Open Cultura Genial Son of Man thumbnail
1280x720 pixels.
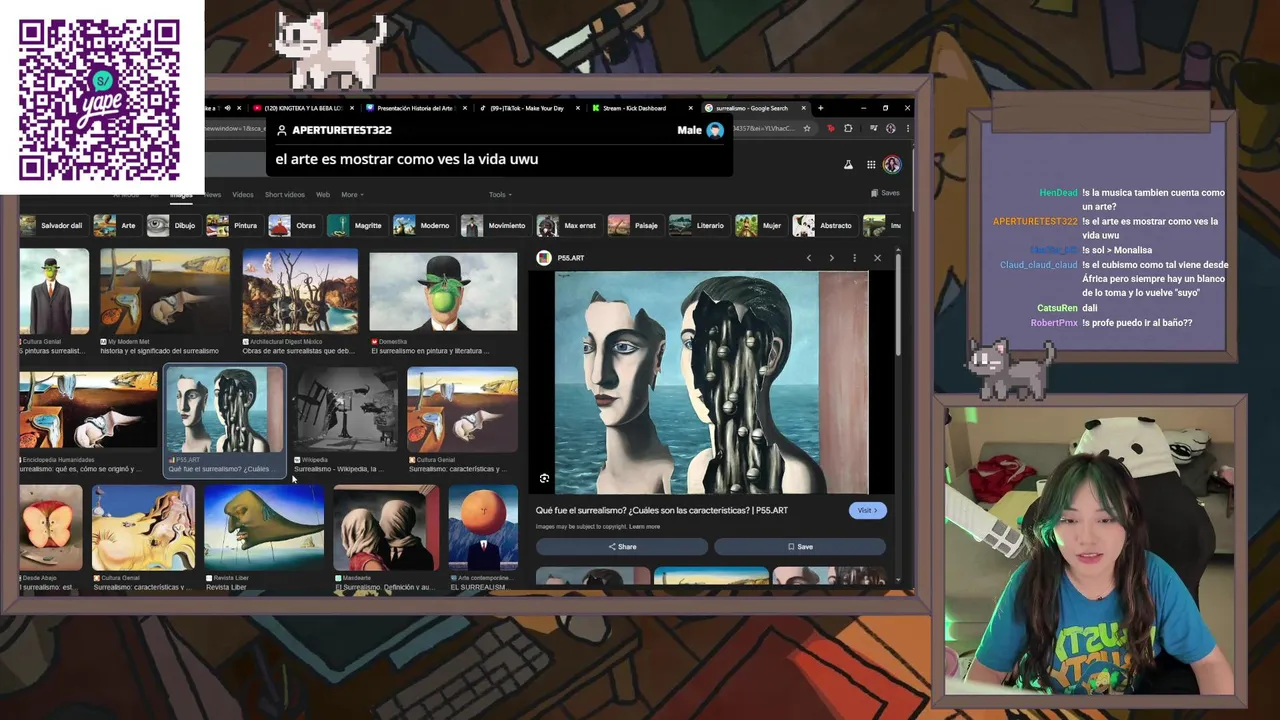(x=54, y=291)
